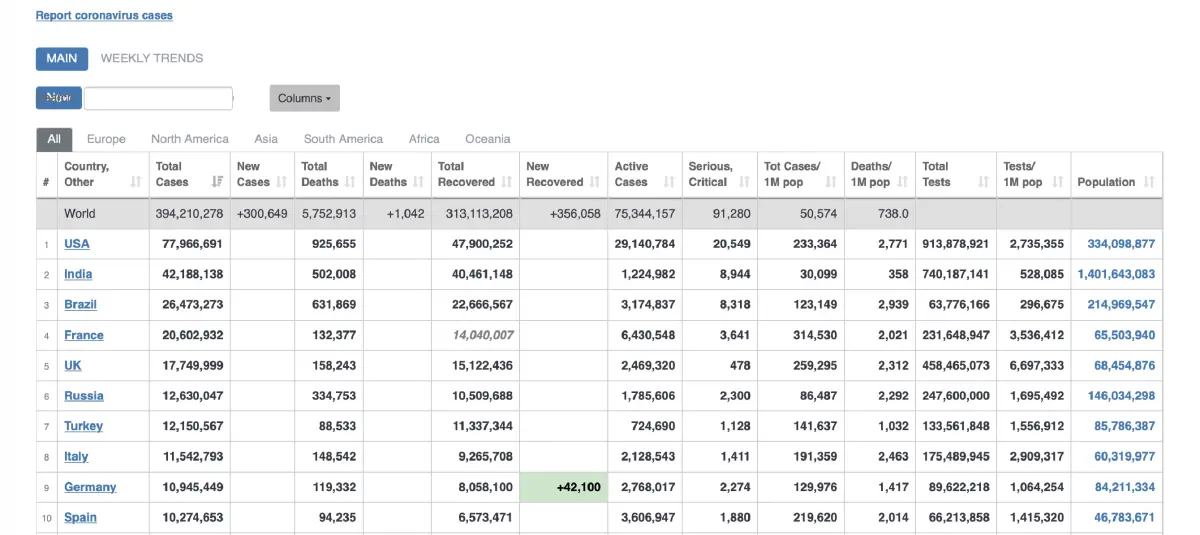The height and width of the screenshot is (535, 1200).
Task: Open UK population link 68,454,876
Action: [x=1125, y=365]
